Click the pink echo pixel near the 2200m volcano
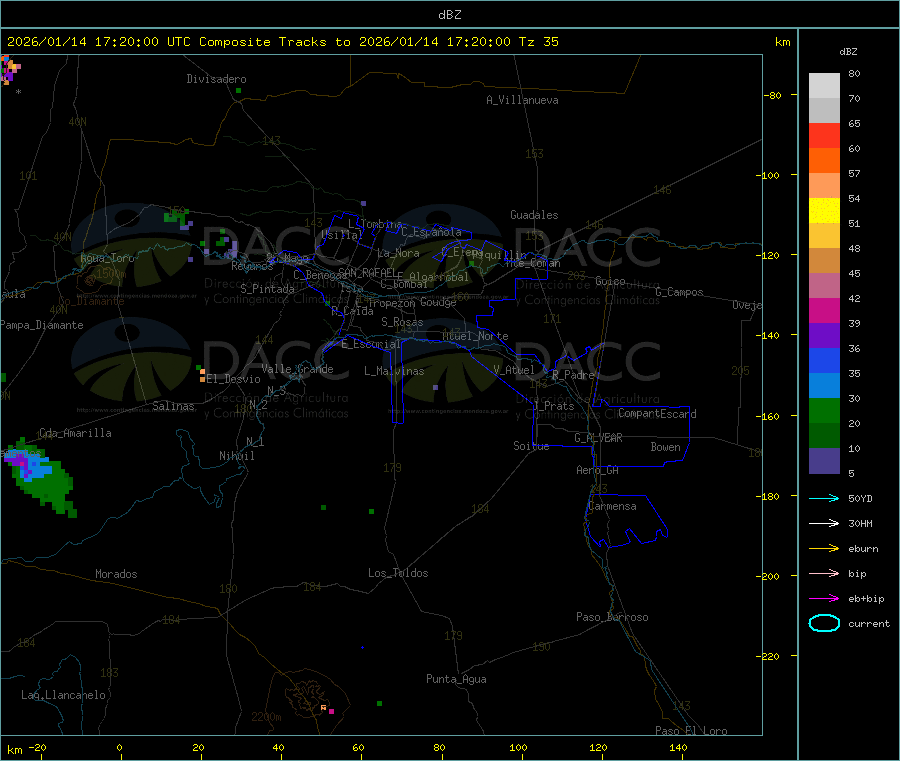The image size is (900, 761). (x=331, y=712)
